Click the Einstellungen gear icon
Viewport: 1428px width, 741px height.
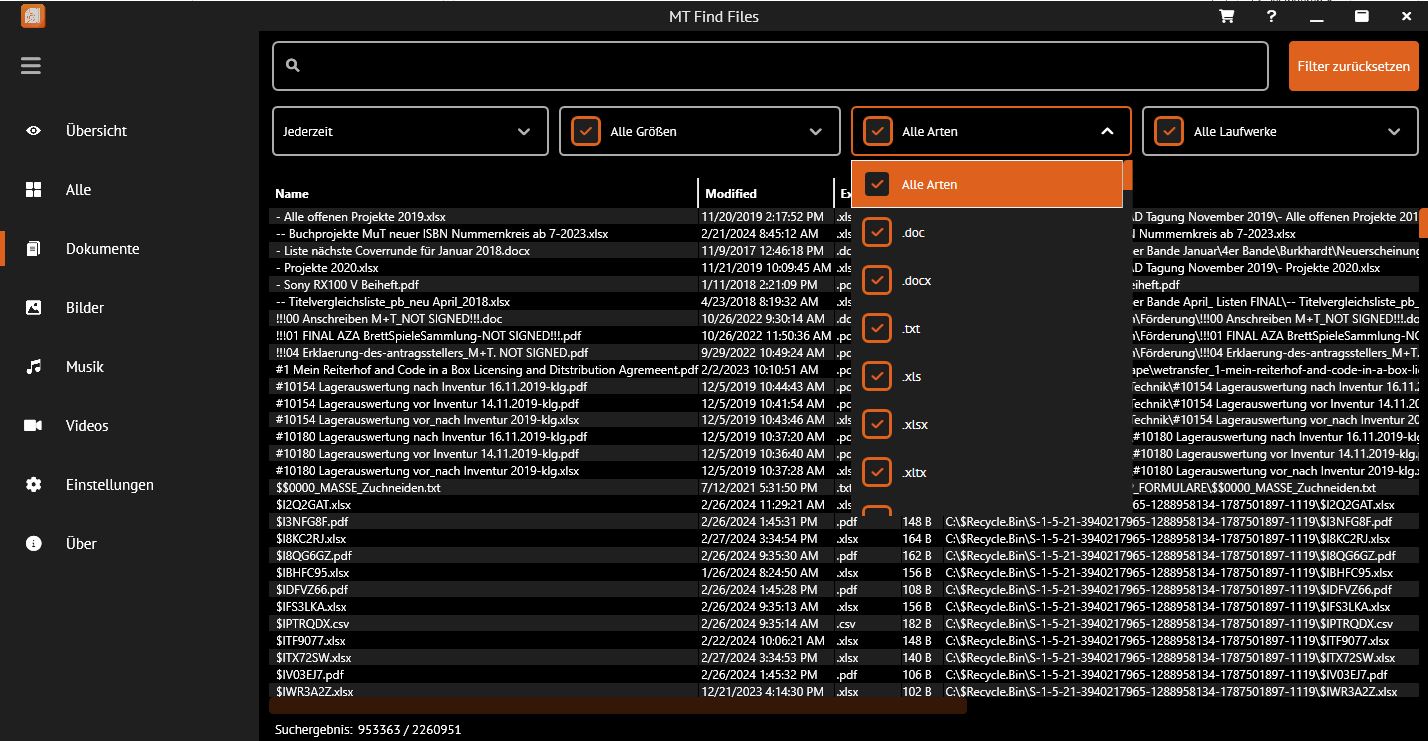coord(34,485)
